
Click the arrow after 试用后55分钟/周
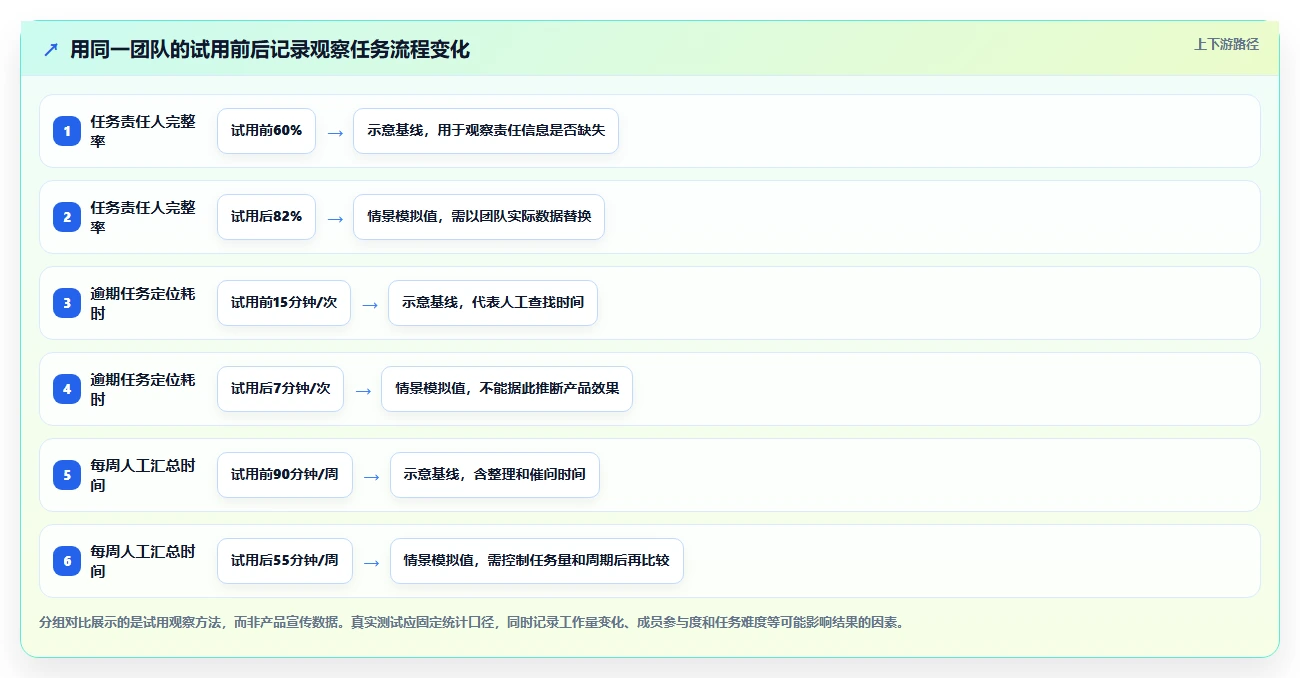[x=371, y=562]
